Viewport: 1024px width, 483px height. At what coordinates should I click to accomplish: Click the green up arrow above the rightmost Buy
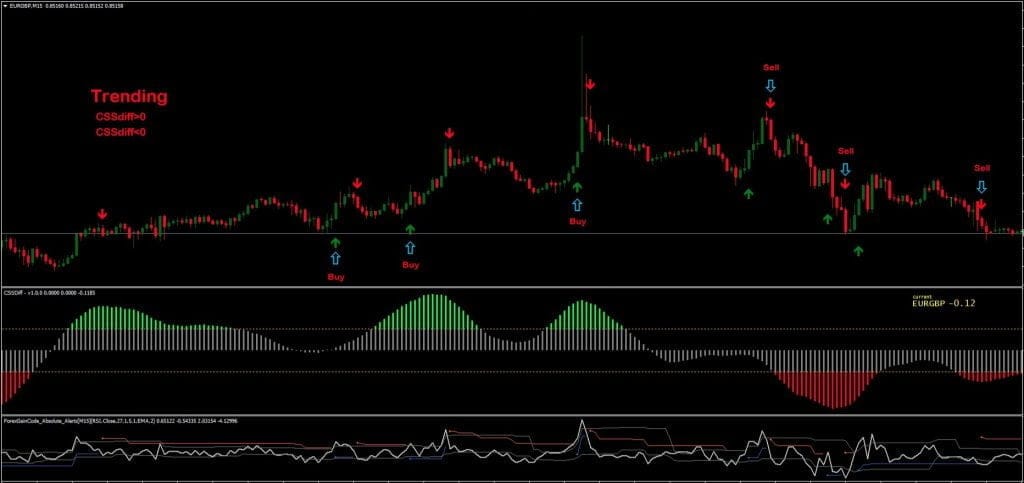pyautogui.click(x=577, y=187)
